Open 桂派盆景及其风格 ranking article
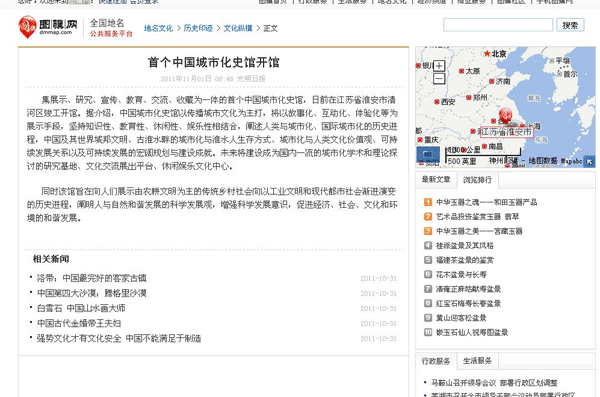This screenshot has height=397, width=600. coord(465,246)
